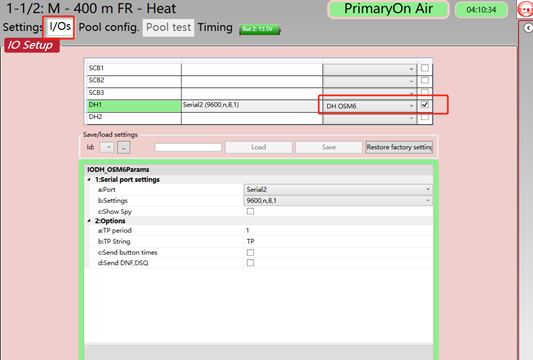533x360 pixels.
Task: Open the Port Serial2 dropdown
Action: (338, 190)
